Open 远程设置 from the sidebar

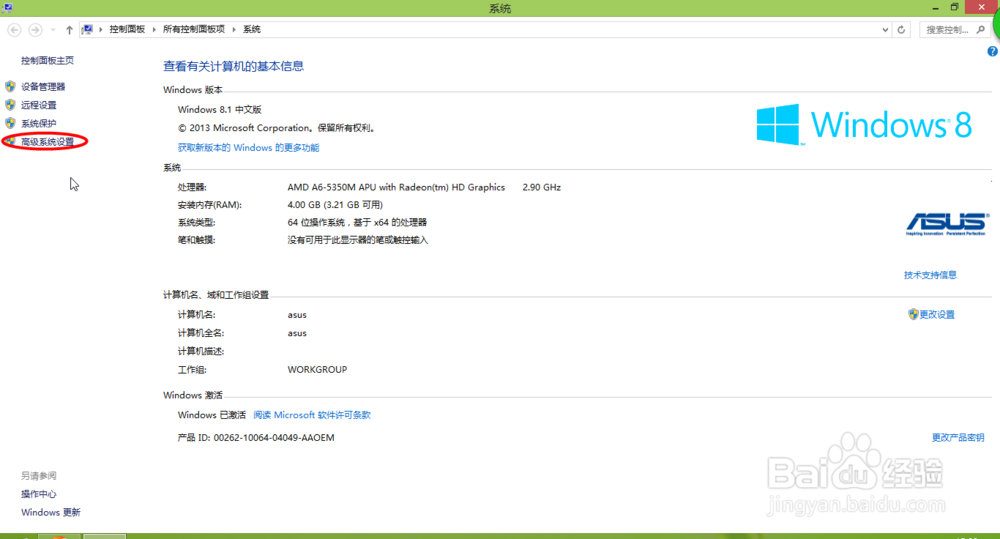(x=38, y=105)
